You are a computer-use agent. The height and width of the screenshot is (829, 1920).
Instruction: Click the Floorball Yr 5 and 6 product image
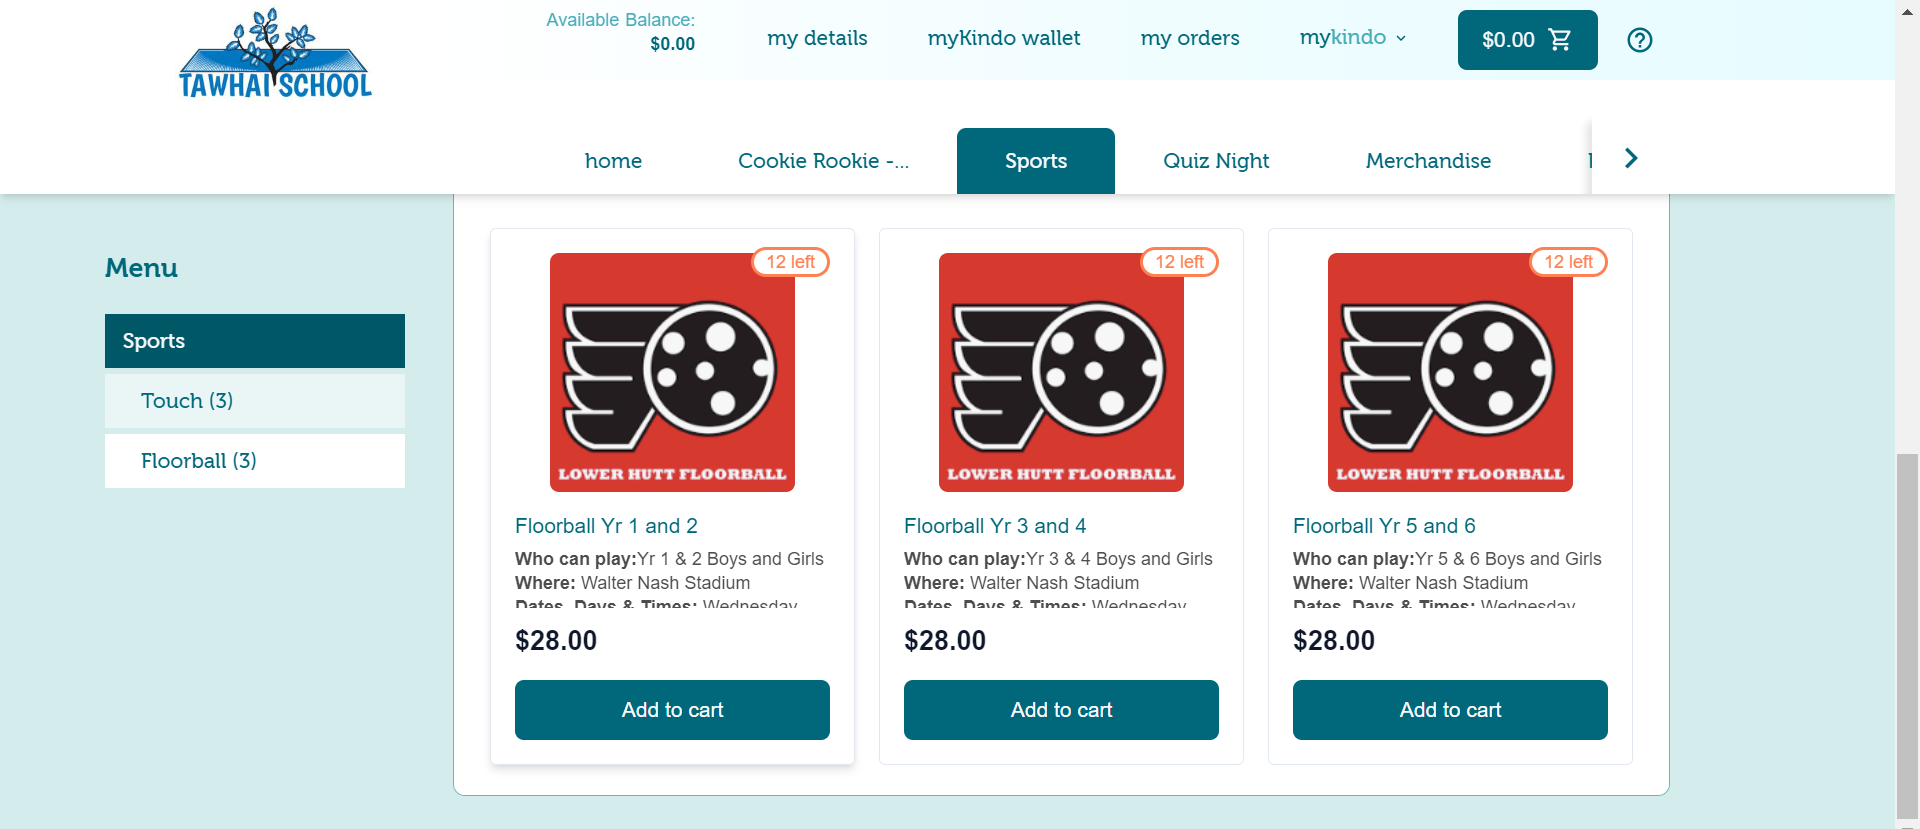(1450, 372)
